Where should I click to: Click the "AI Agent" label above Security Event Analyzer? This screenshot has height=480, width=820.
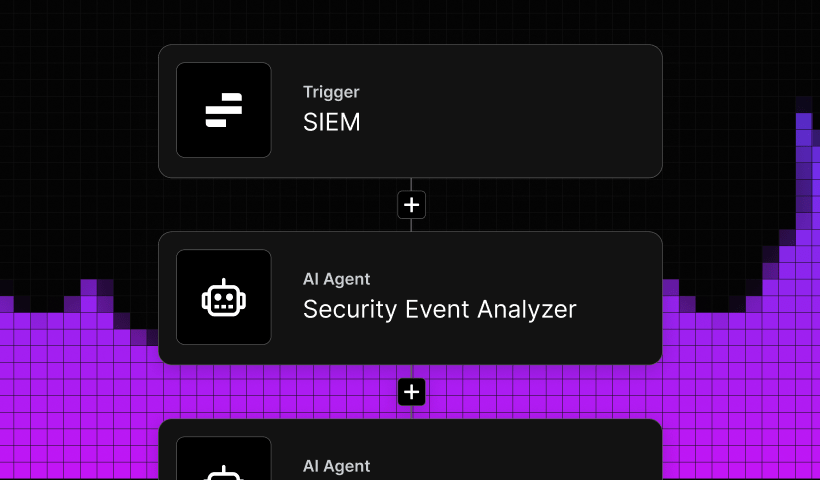[336, 279]
